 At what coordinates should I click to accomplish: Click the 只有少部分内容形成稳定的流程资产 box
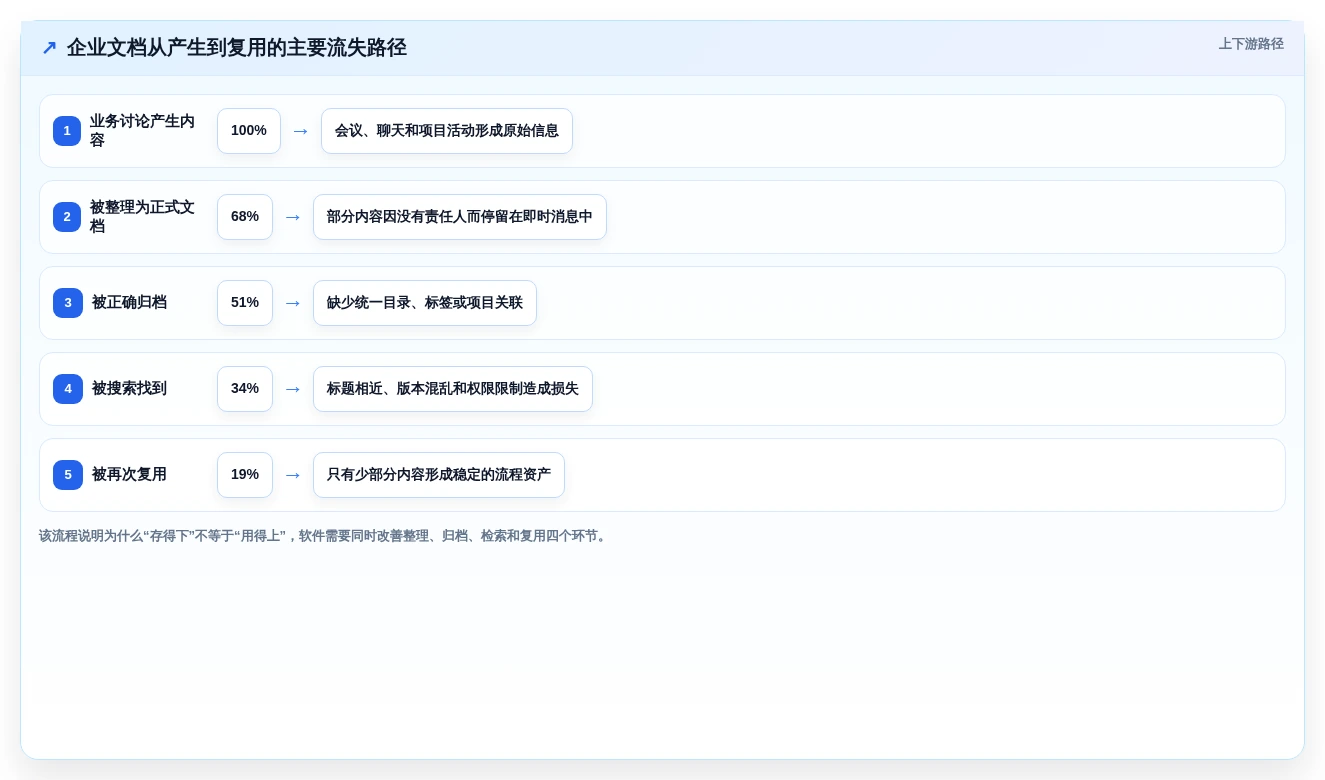click(439, 475)
